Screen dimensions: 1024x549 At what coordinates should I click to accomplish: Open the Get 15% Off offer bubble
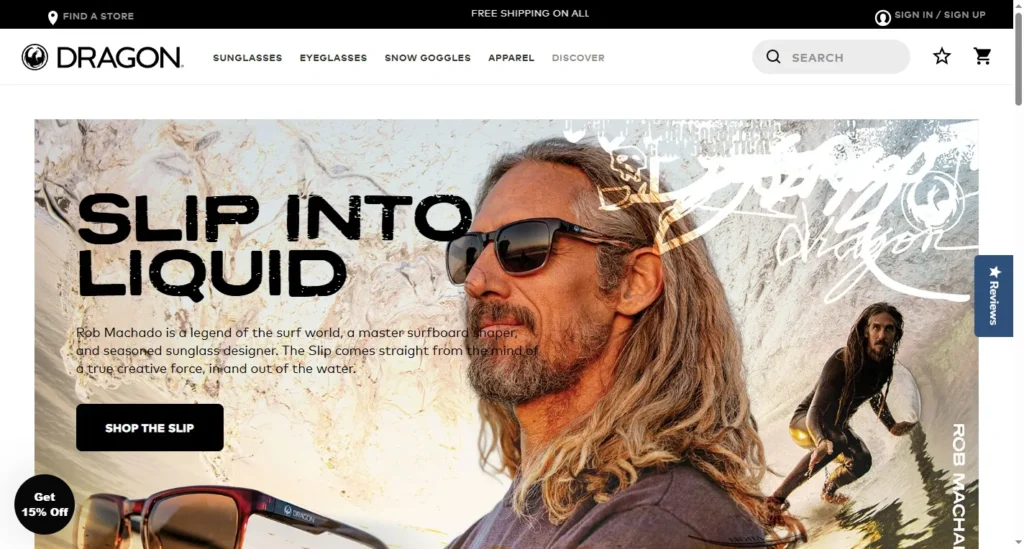(x=44, y=505)
